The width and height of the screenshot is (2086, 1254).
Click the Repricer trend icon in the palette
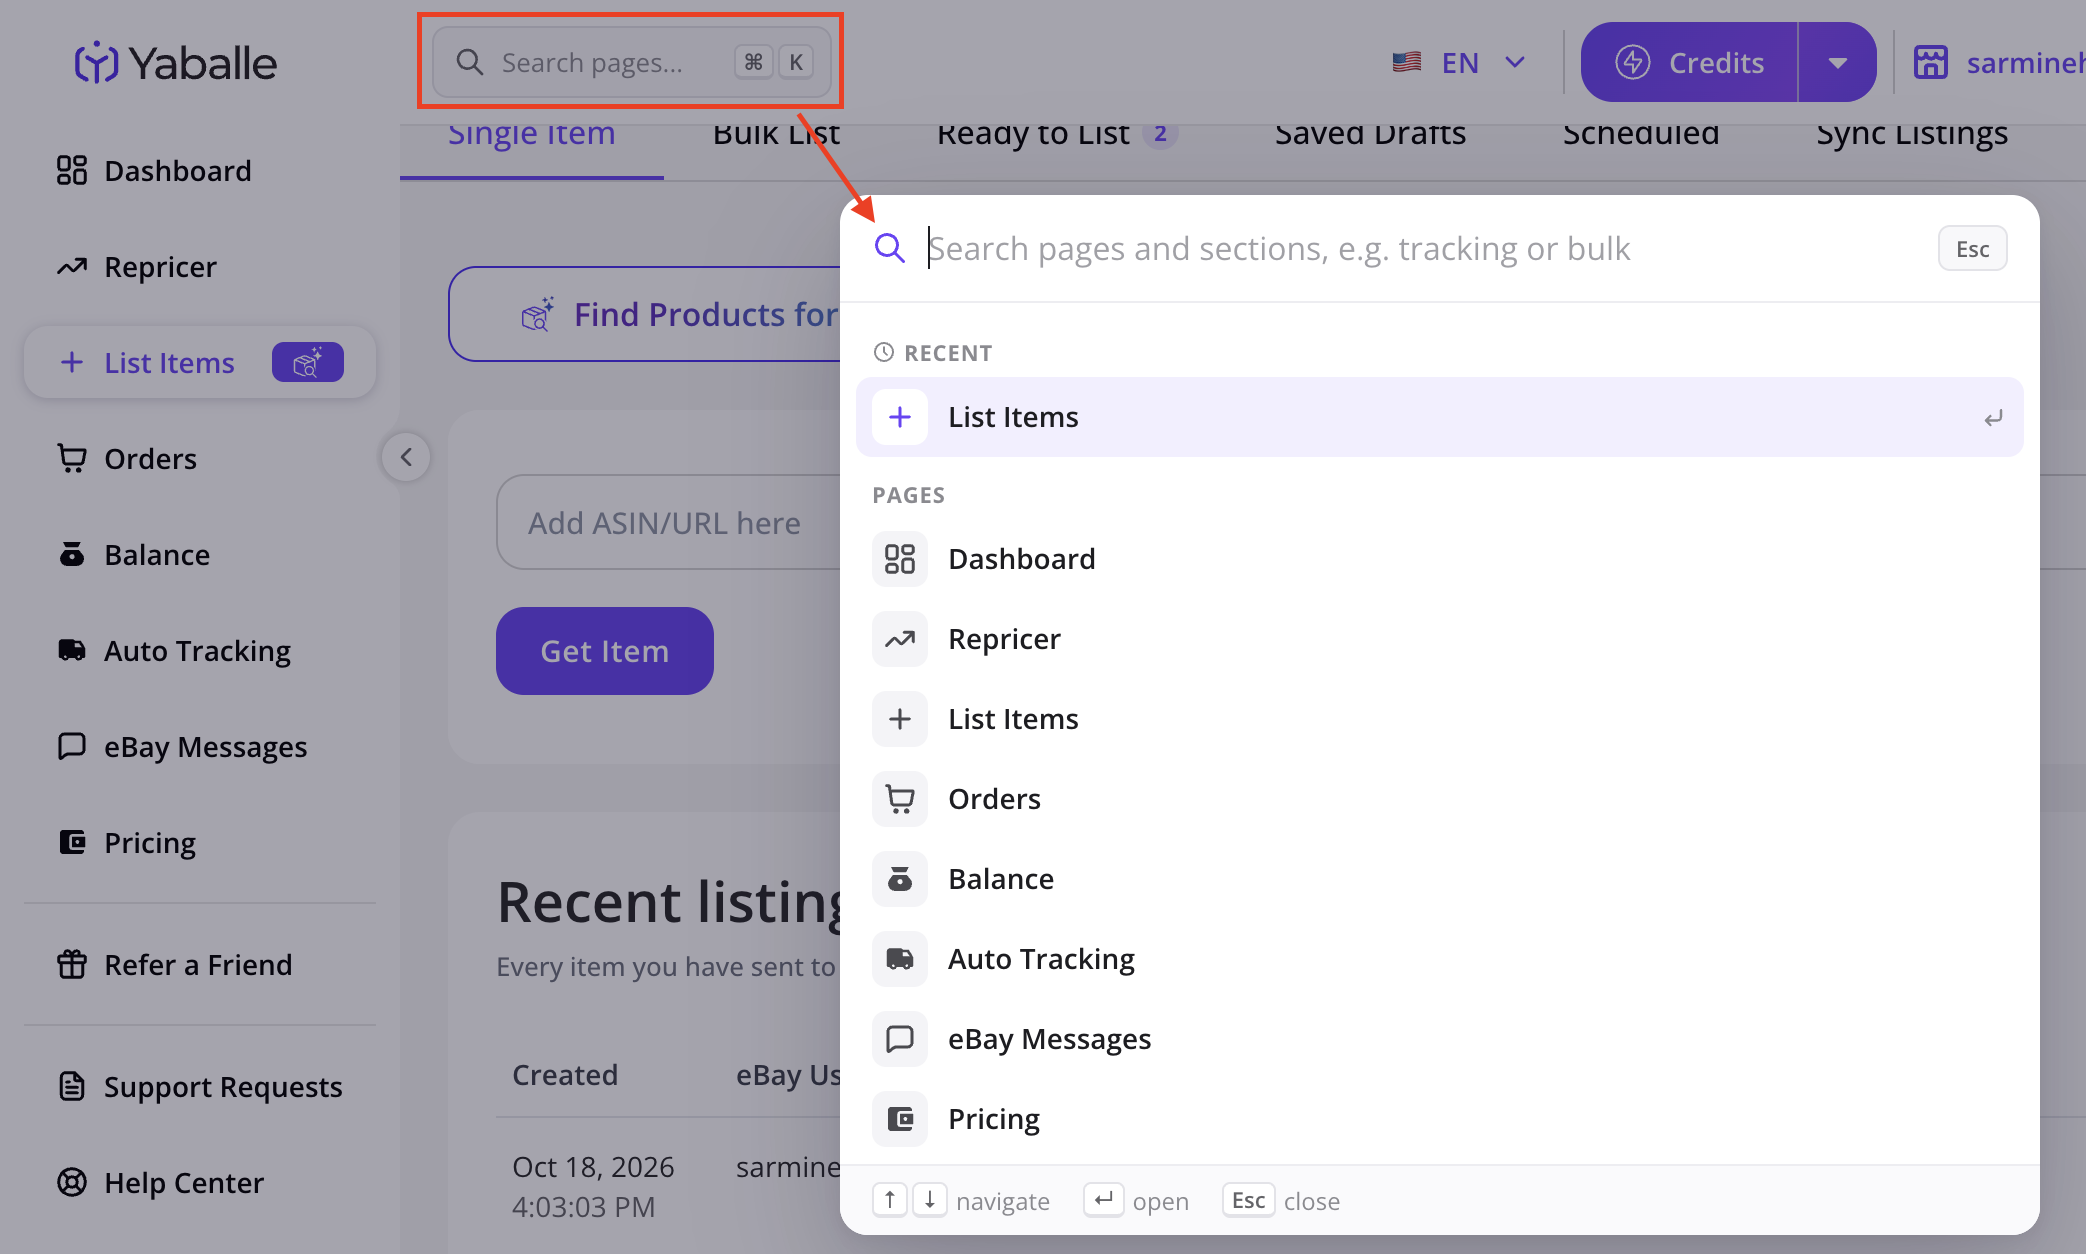pyautogui.click(x=900, y=639)
